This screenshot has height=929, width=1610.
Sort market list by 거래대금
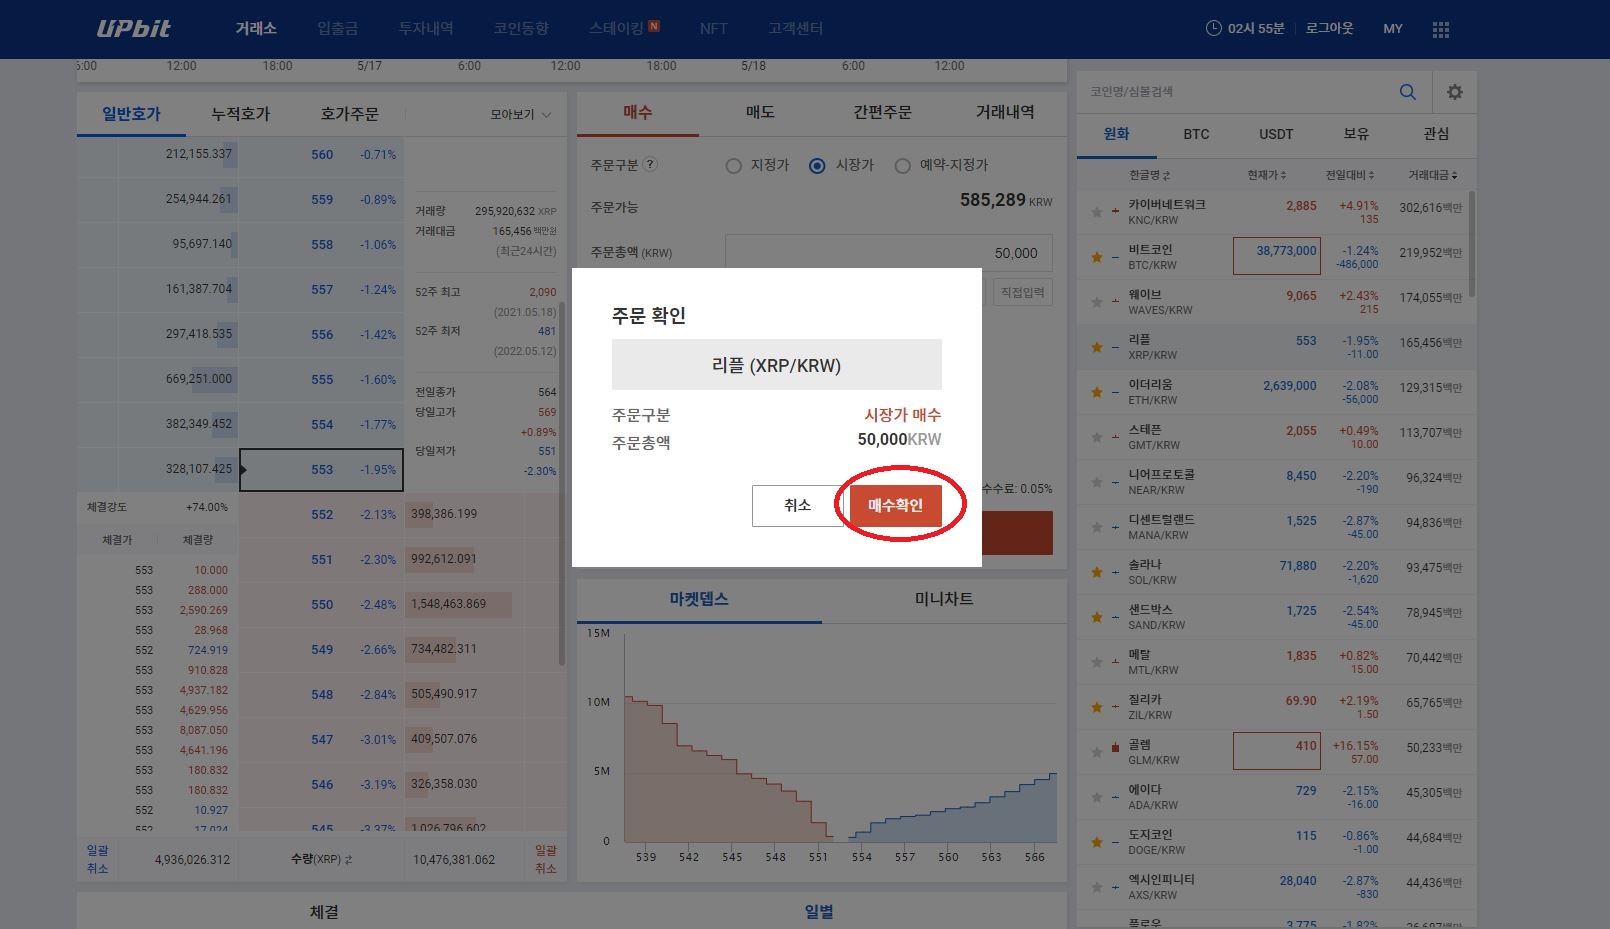coord(1433,175)
